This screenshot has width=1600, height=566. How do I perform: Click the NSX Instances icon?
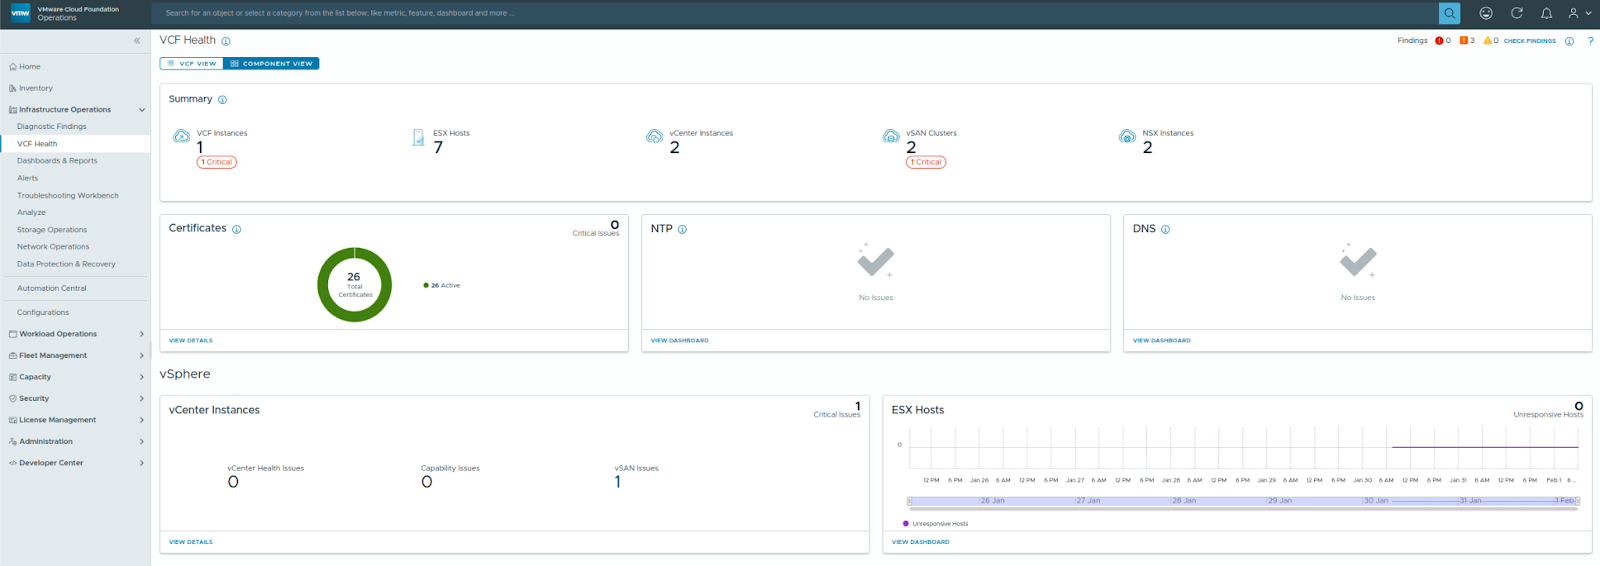[1127, 137]
